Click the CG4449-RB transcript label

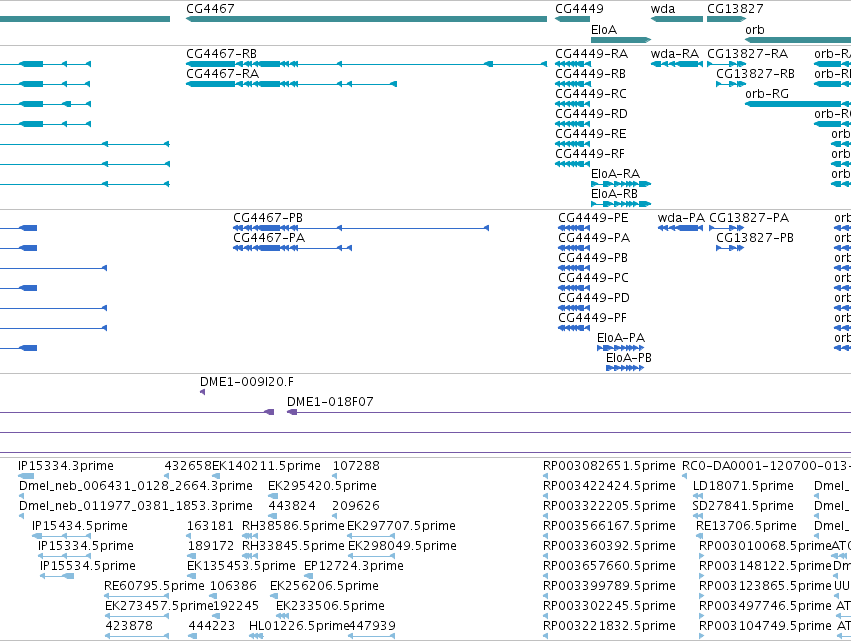[590, 74]
